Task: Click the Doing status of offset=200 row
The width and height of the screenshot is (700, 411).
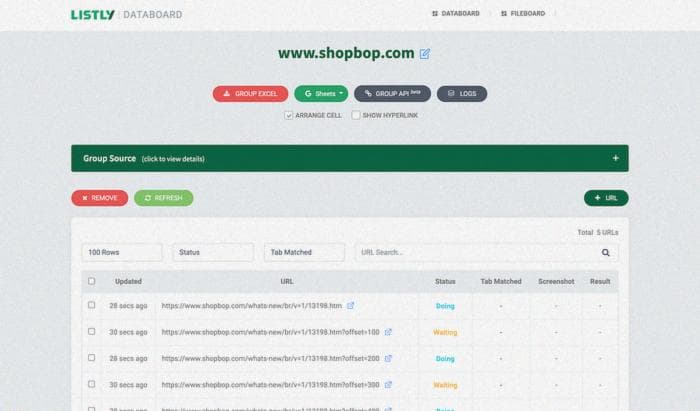Action: pos(445,359)
